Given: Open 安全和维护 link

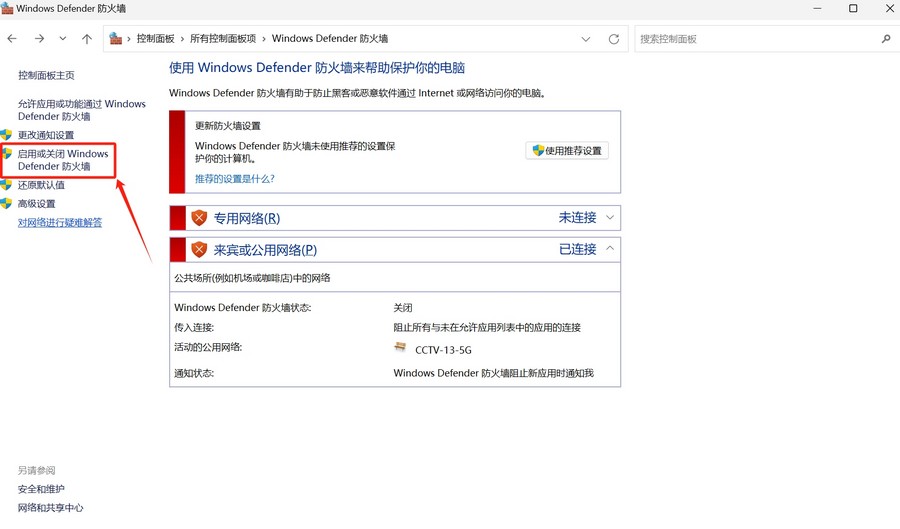Looking at the screenshot, I should (x=41, y=489).
